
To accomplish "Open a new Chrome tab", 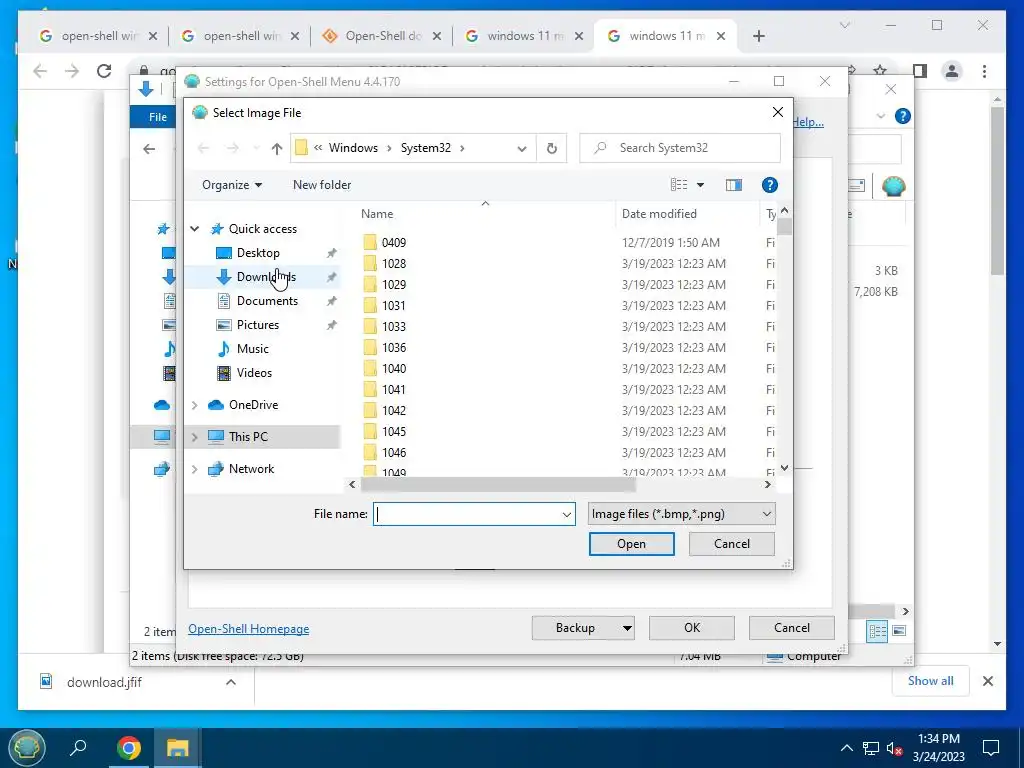I will pos(758,36).
